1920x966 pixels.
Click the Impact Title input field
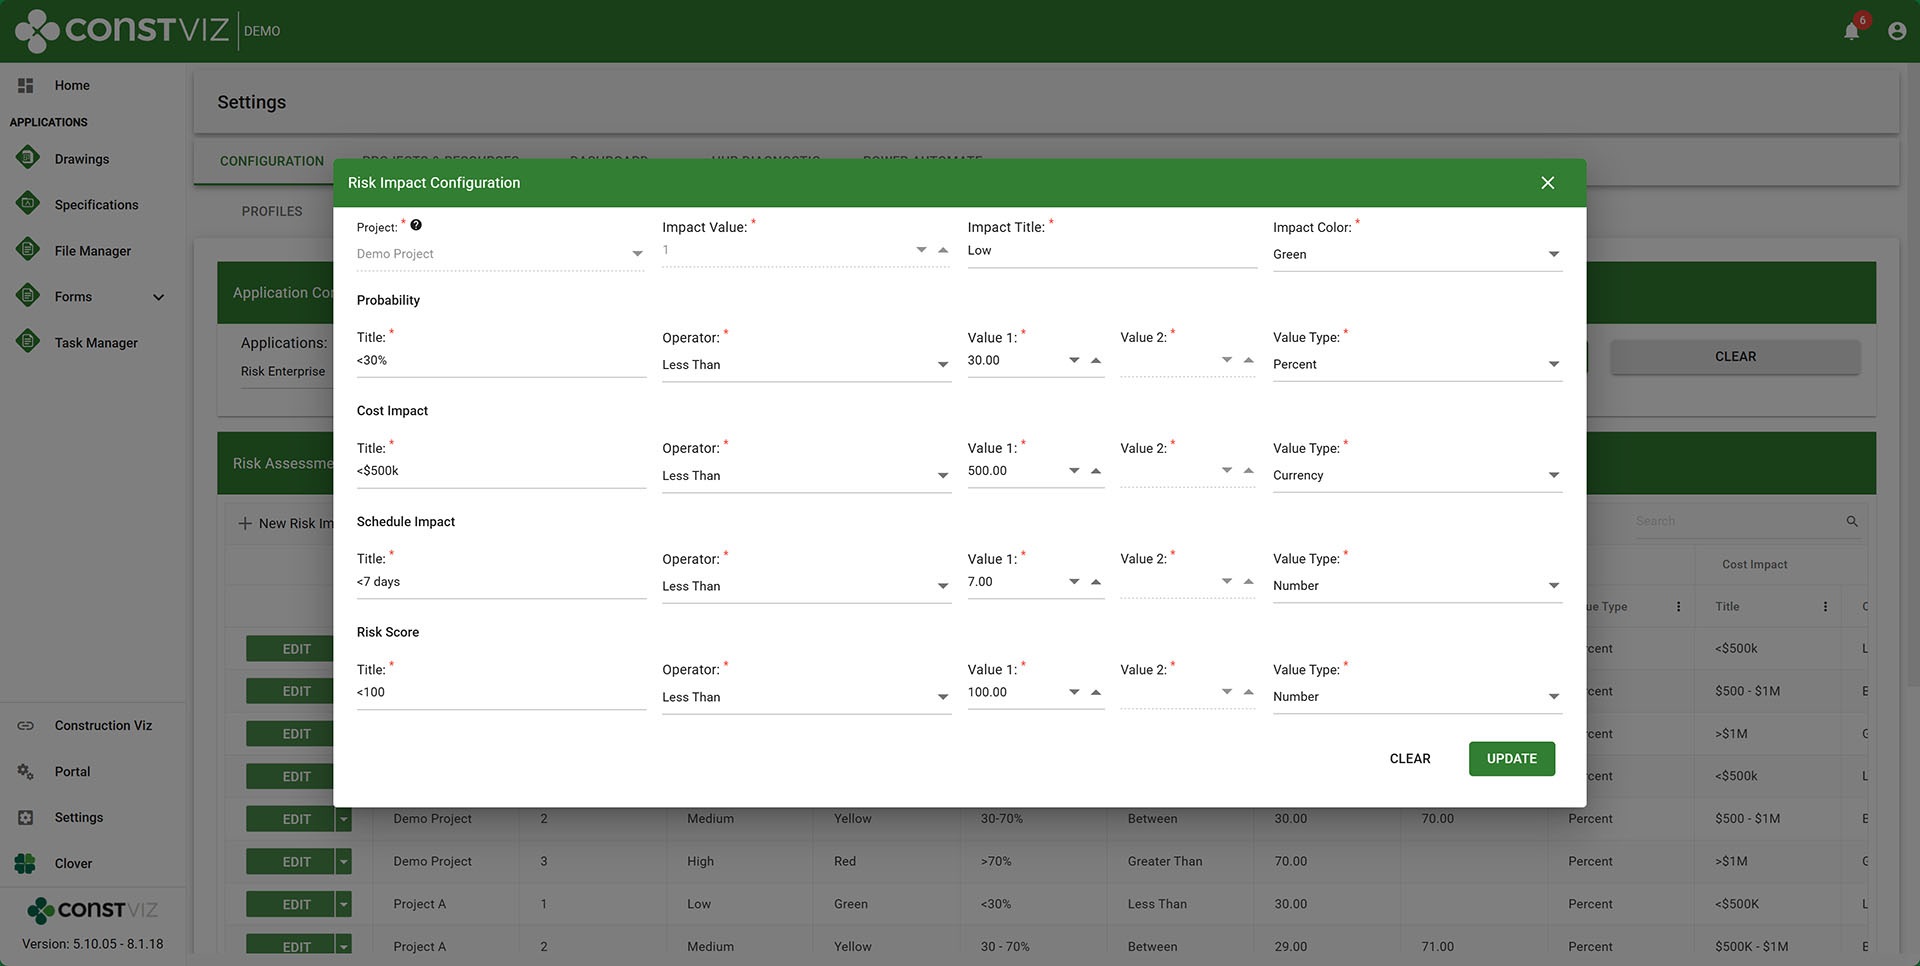tap(1111, 251)
